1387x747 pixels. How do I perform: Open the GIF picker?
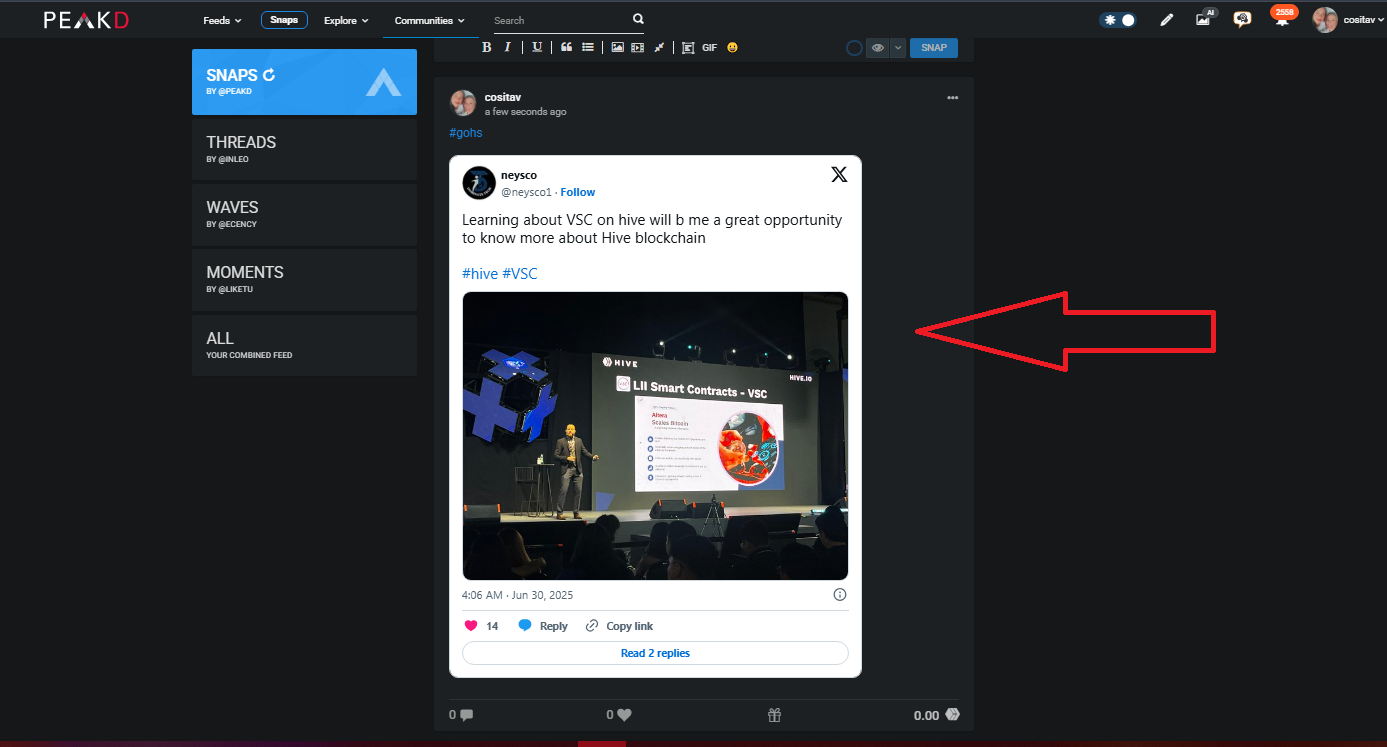click(710, 47)
